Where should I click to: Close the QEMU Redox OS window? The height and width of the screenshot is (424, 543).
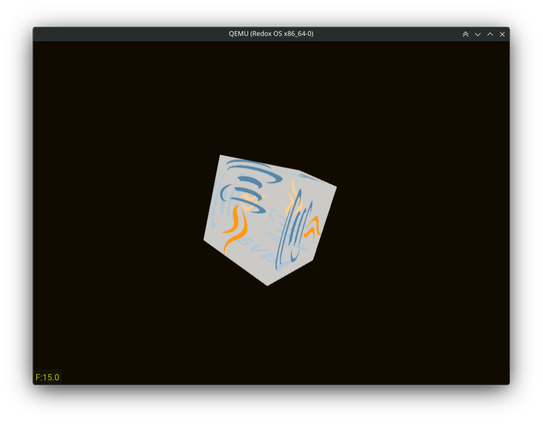pos(502,34)
